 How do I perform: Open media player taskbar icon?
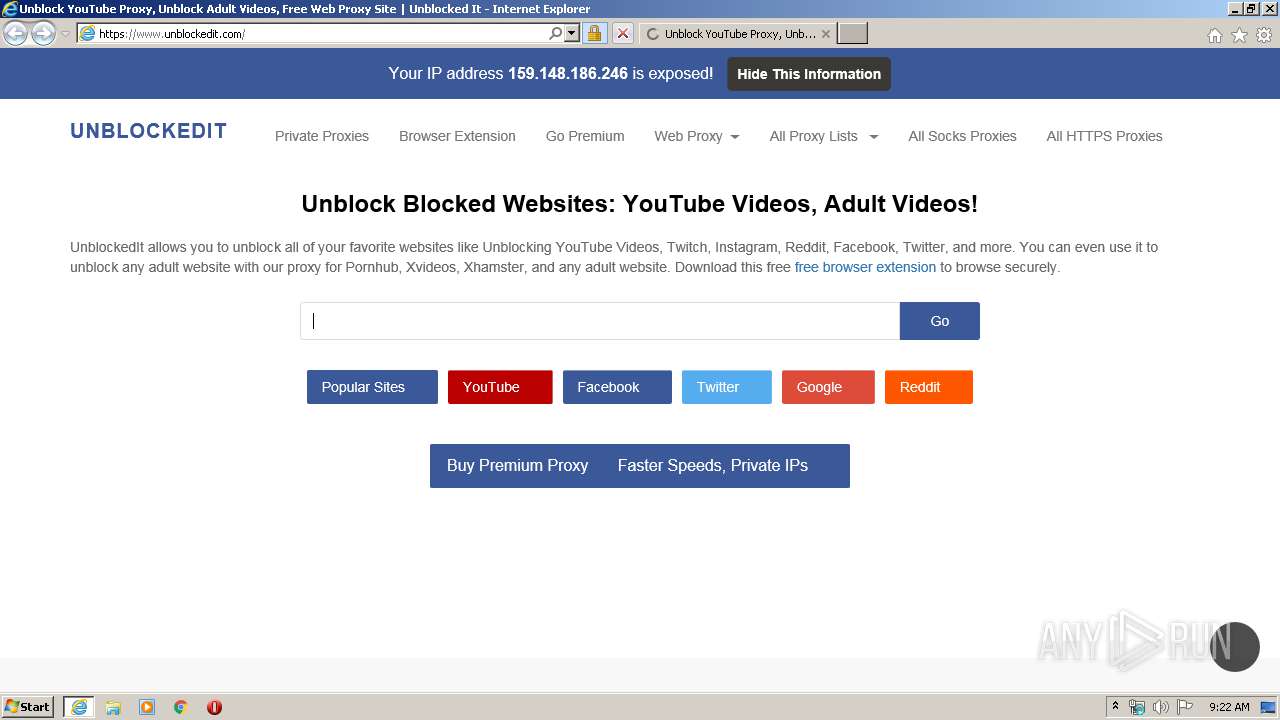tap(147, 707)
